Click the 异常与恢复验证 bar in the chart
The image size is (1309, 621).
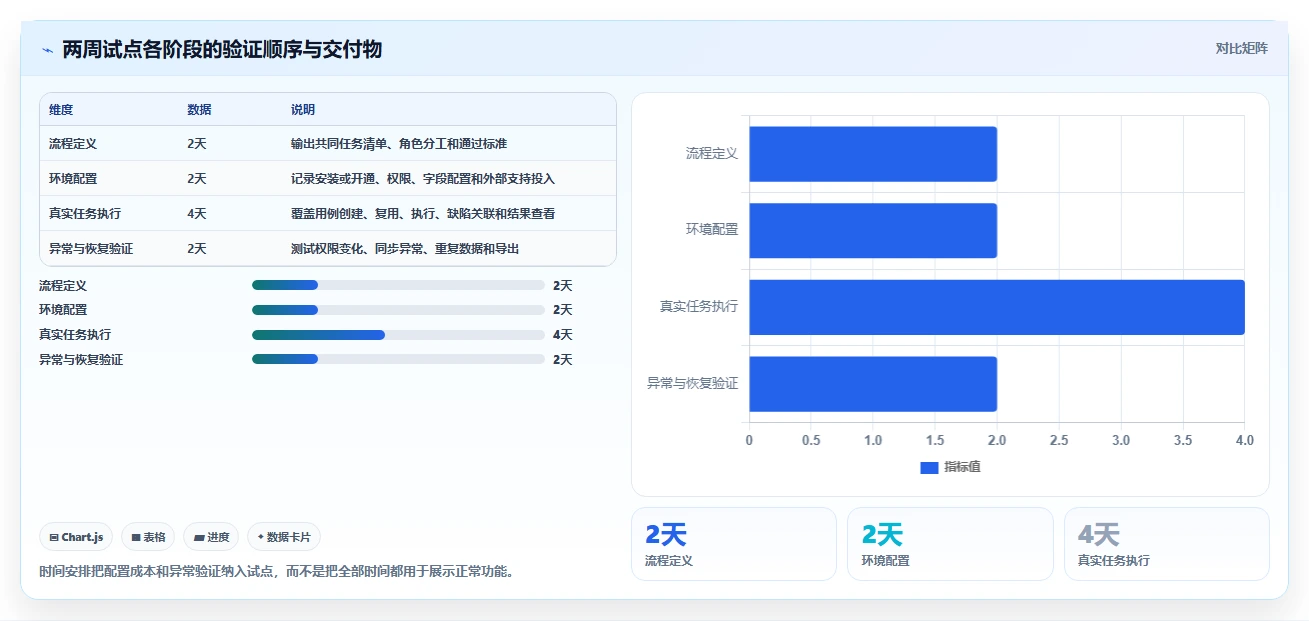(x=873, y=384)
